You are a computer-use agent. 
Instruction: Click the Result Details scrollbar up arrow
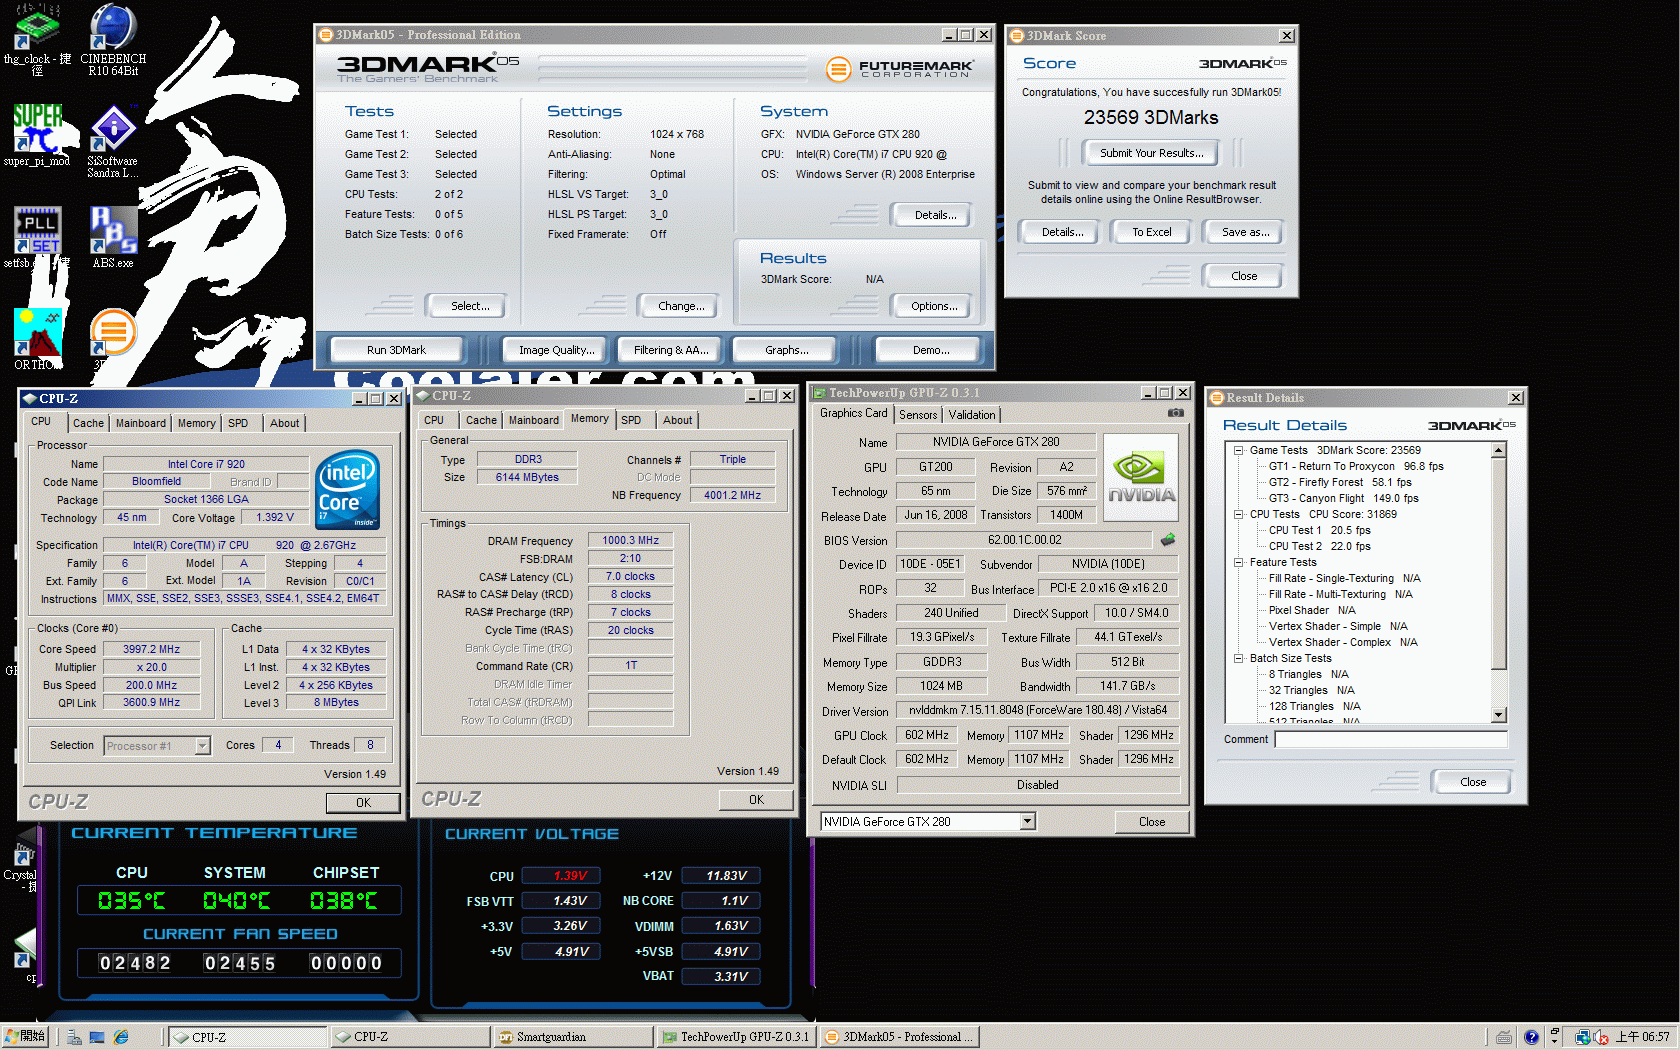pyautogui.click(x=1499, y=450)
